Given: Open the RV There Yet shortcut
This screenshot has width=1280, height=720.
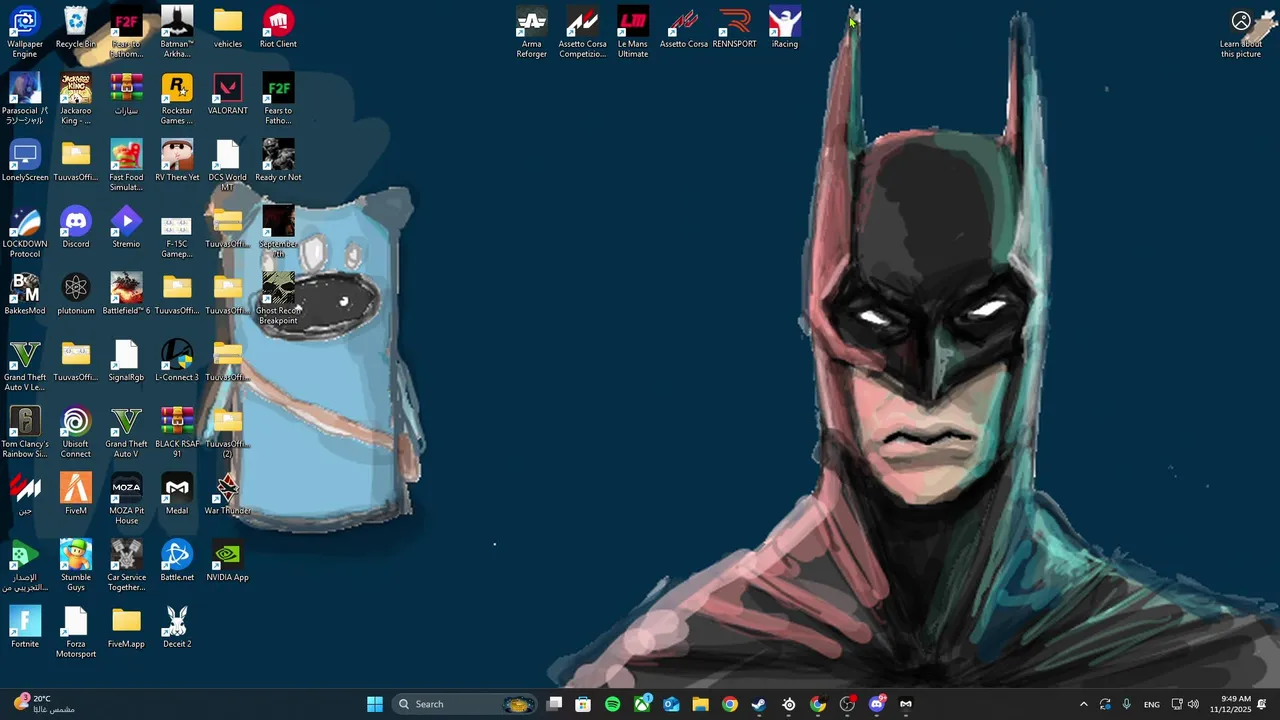Looking at the screenshot, I should pyautogui.click(x=177, y=161).
